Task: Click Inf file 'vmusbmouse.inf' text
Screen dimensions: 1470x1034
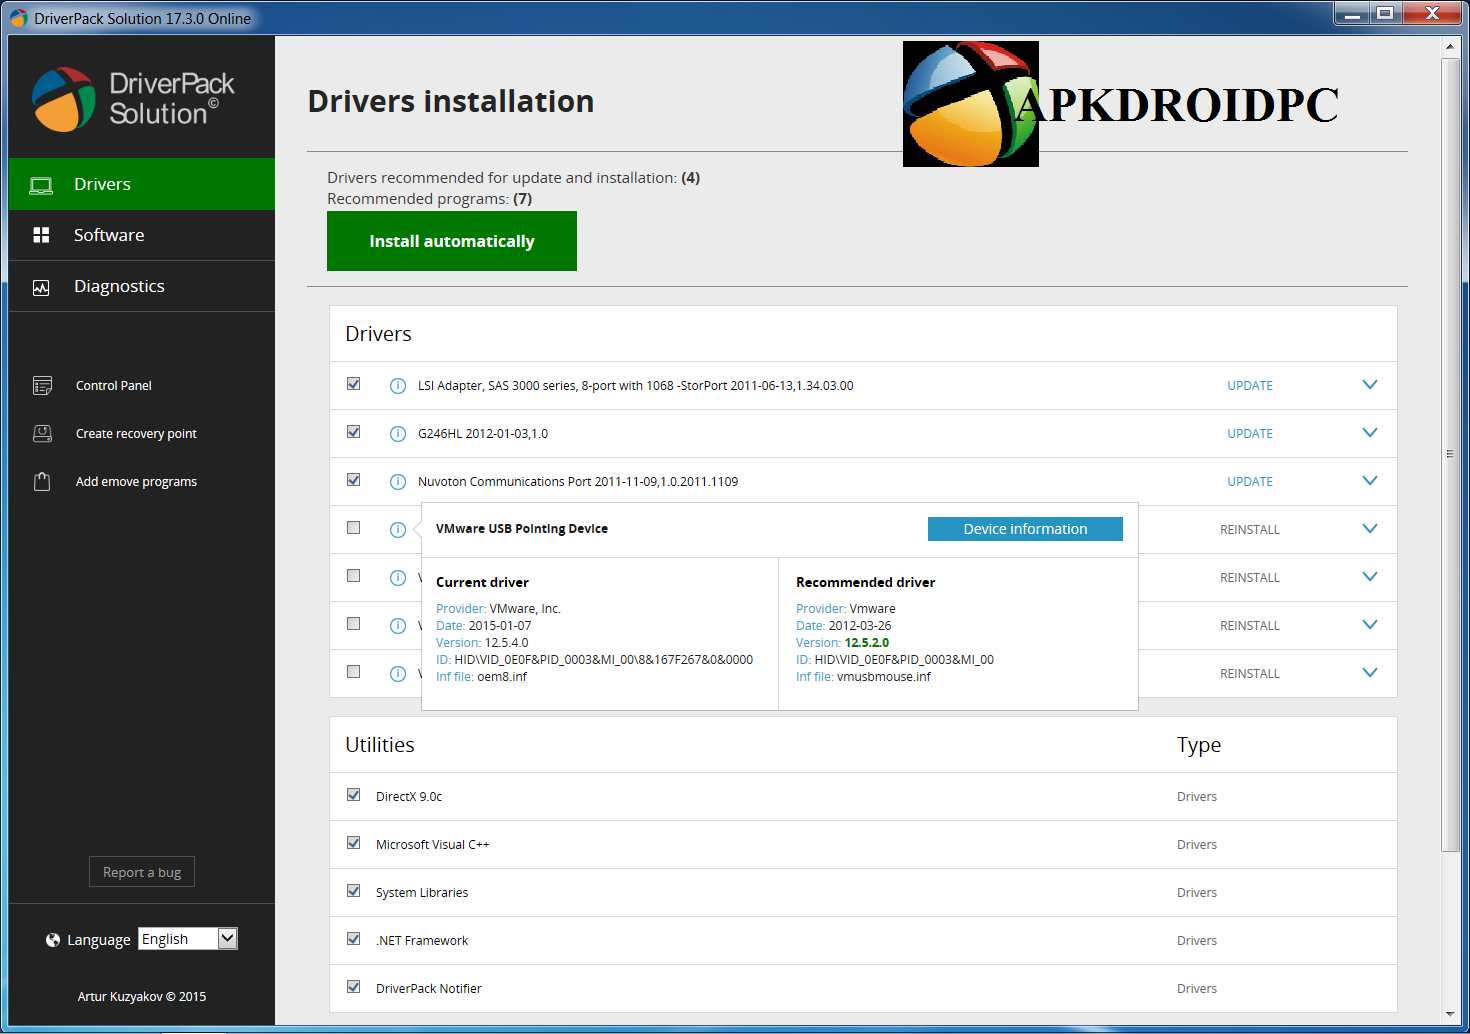Action: 884,677
